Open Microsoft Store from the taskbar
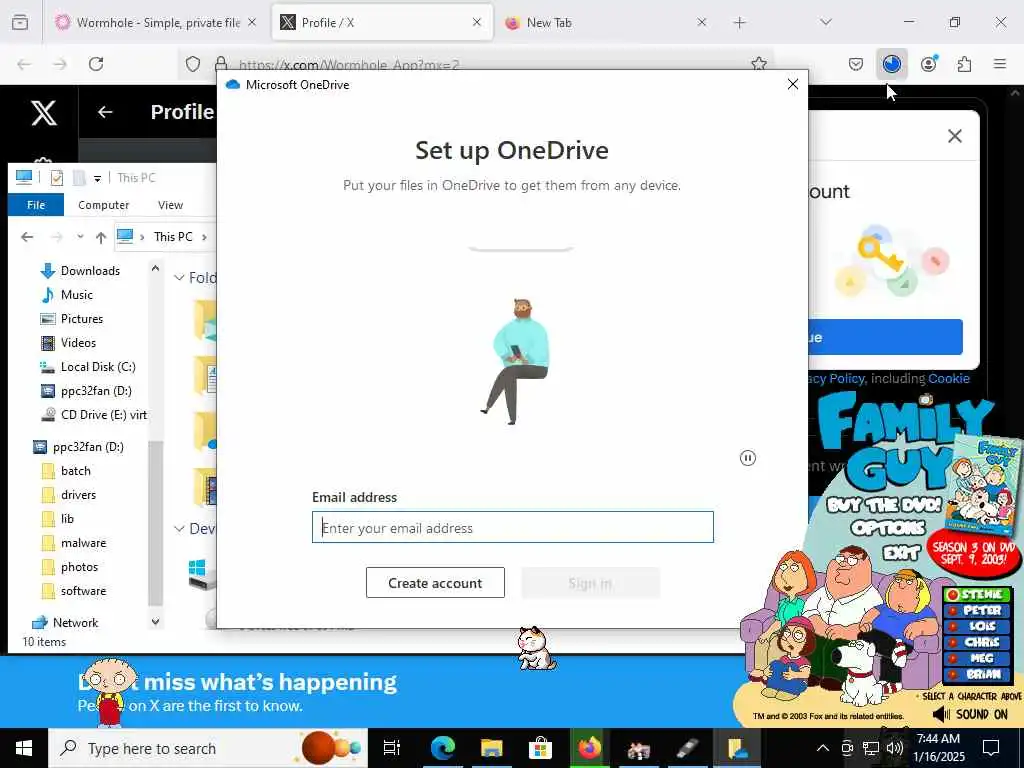 540,748
